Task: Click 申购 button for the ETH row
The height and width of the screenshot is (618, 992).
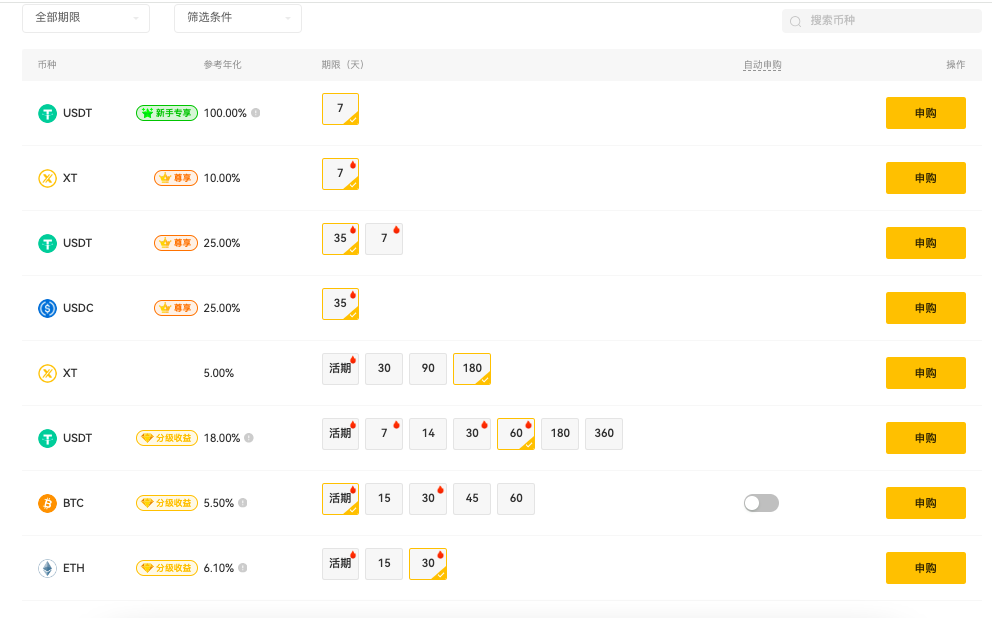Action: click(925, 568)
